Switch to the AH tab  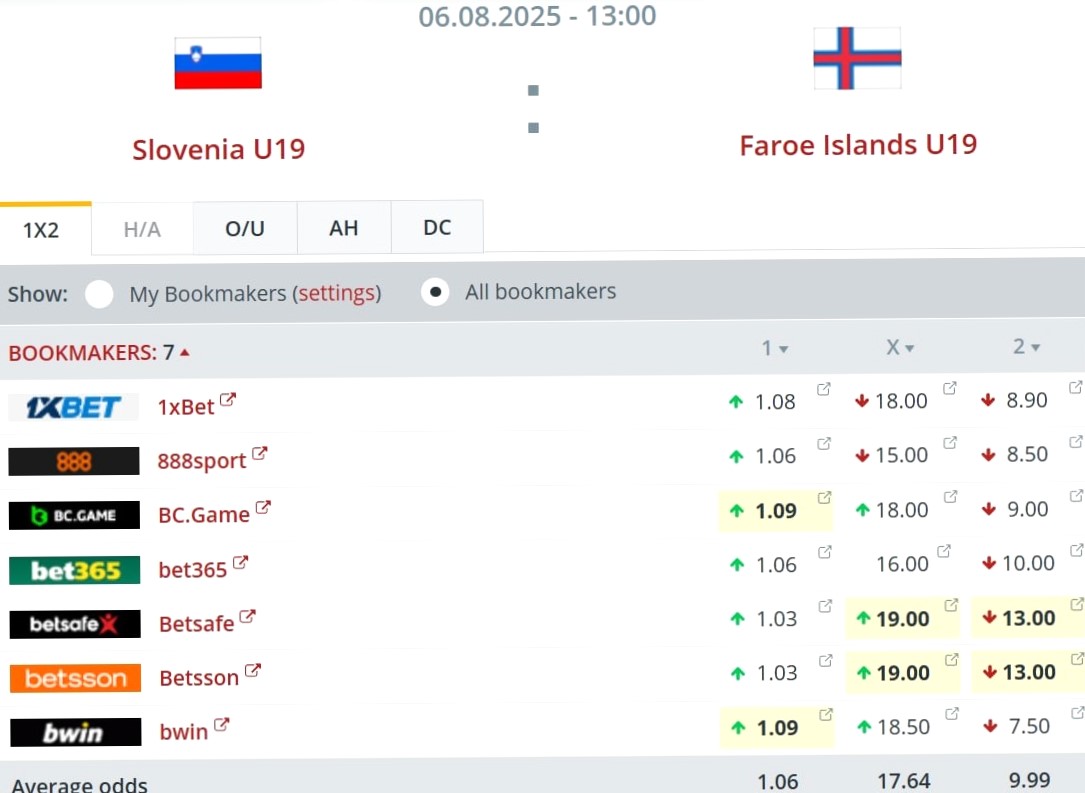(x=344, y=228)
